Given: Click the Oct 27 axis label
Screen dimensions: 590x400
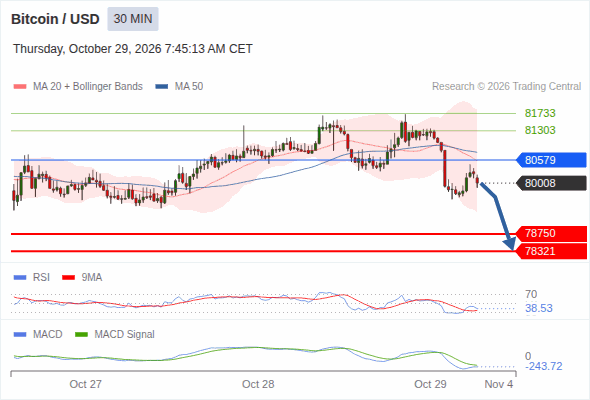Looking at the screenshot, I should [85, 384].
